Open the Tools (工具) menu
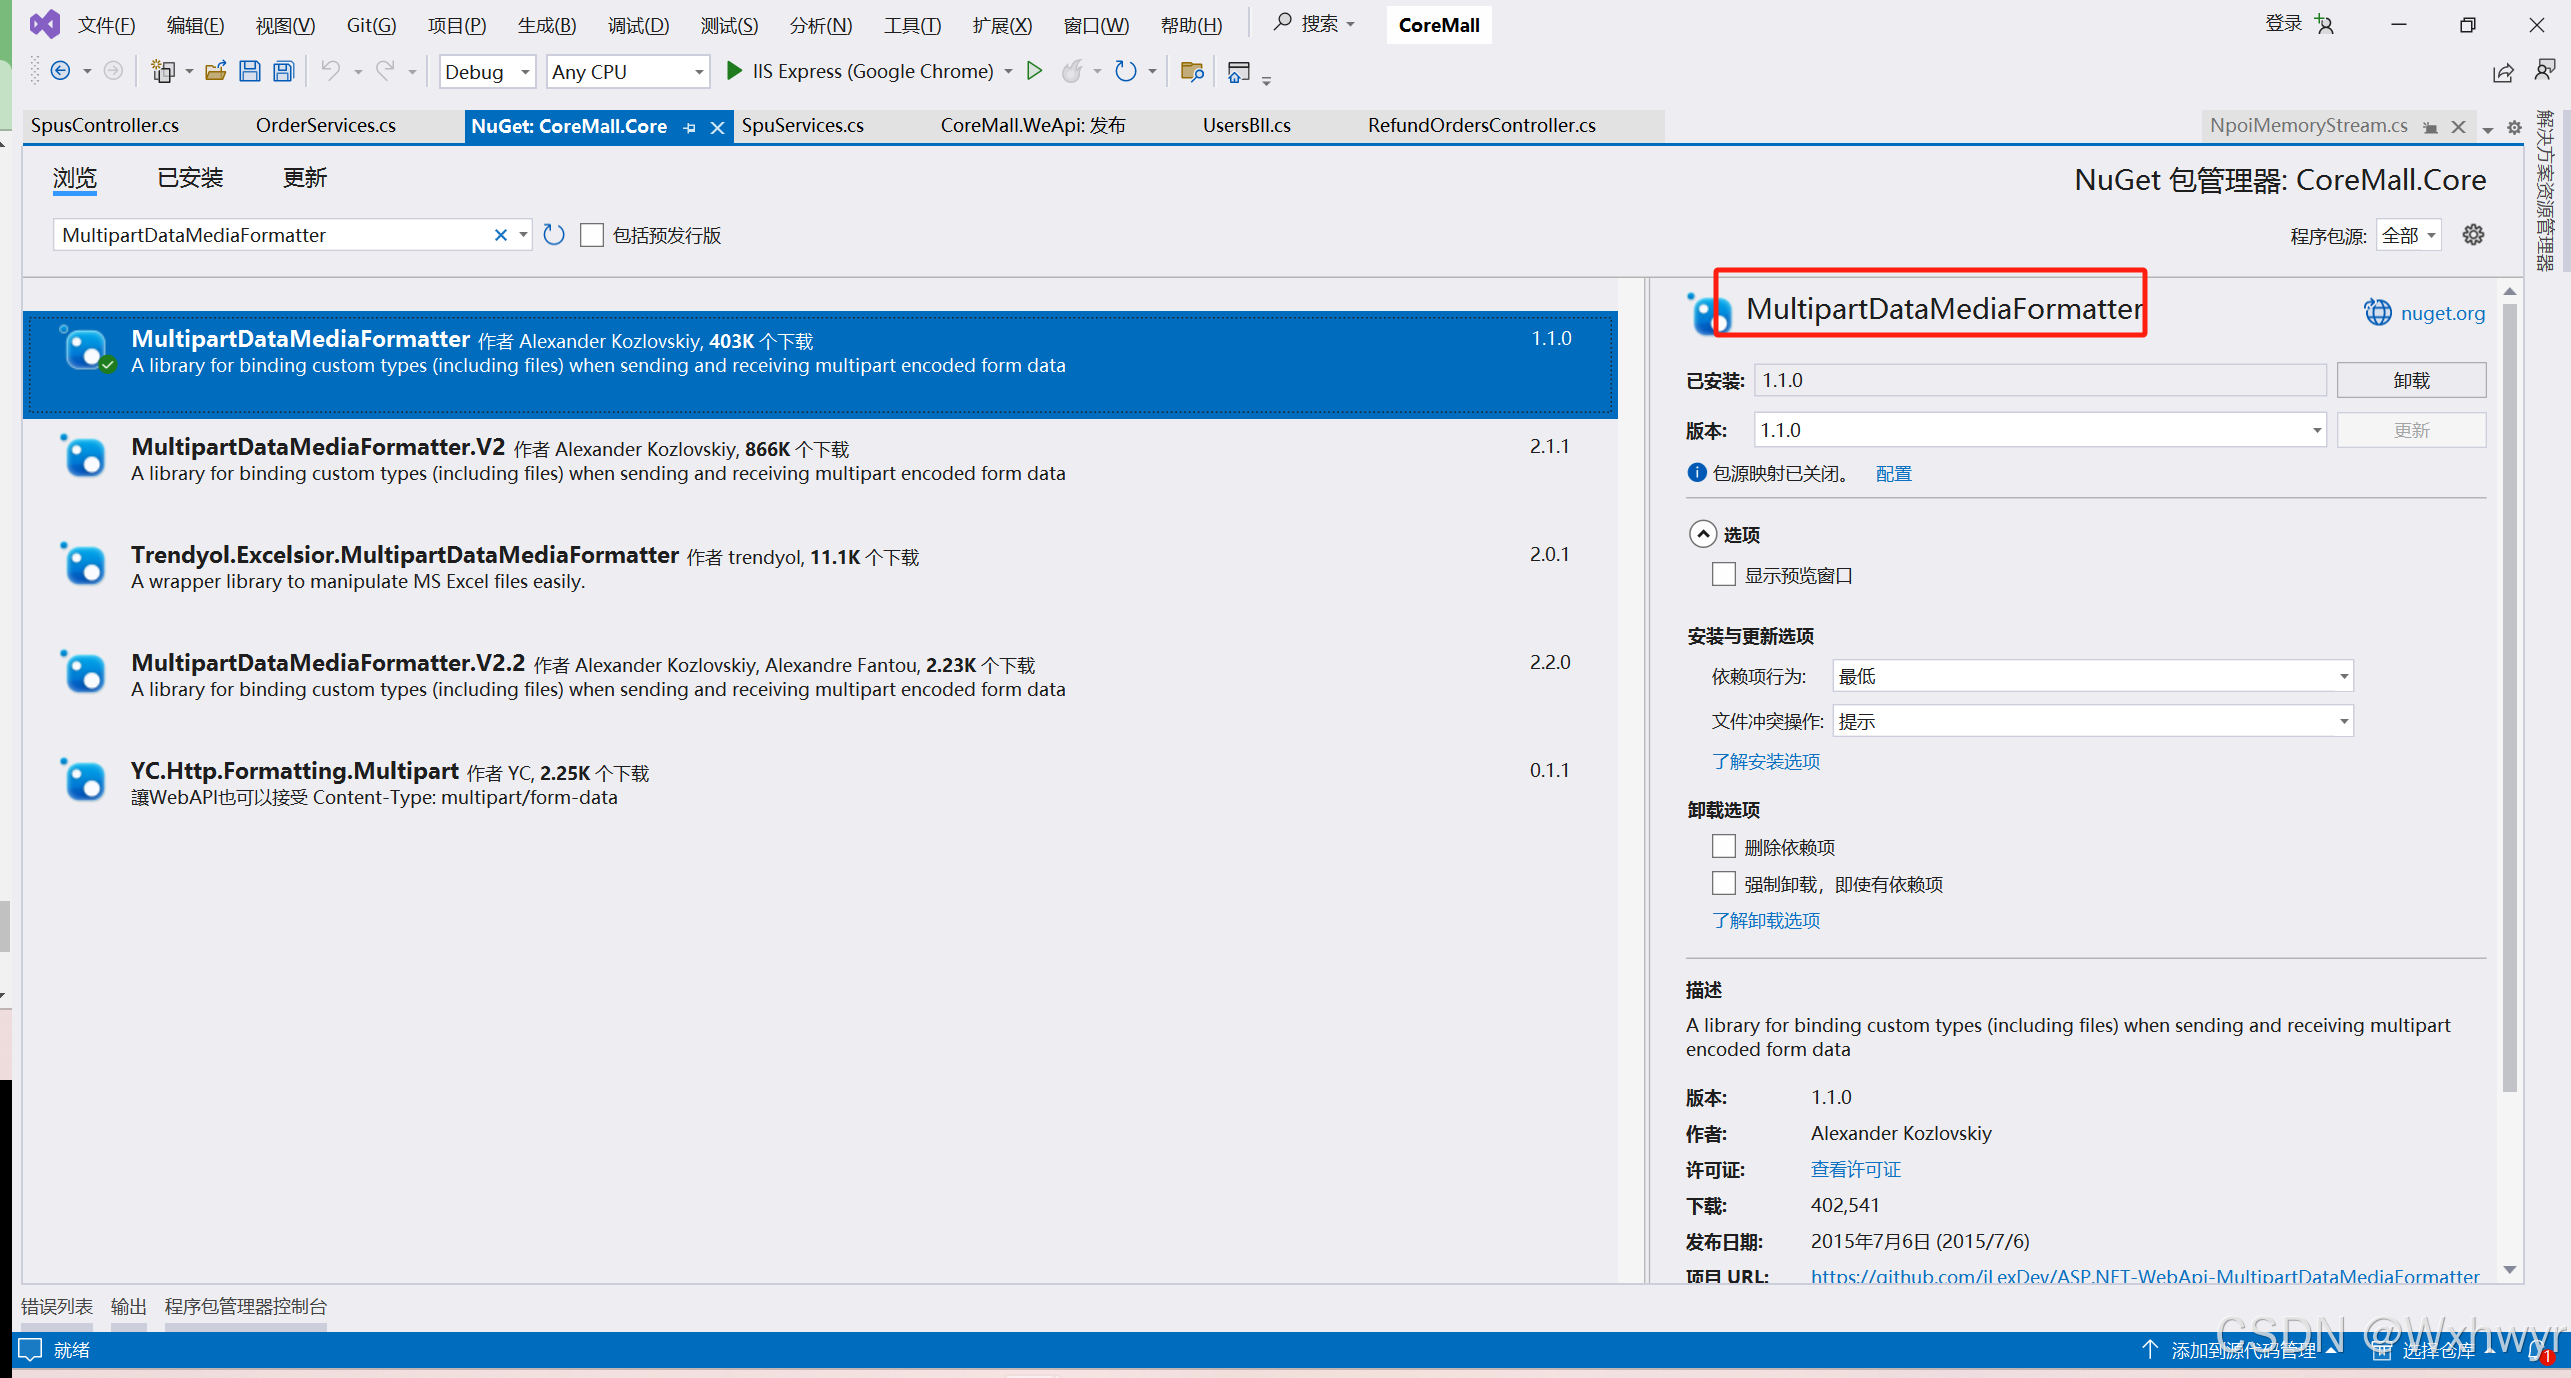The image size is (2571, 1378). tap(912, 25)
